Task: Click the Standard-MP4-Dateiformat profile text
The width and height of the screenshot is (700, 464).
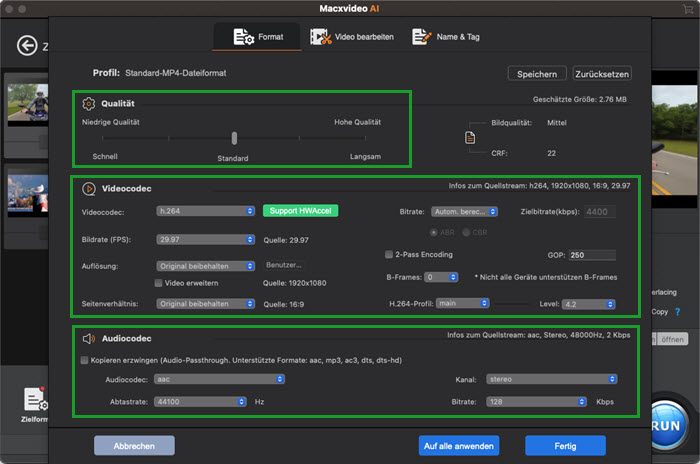Action: (x=175, y=73)
